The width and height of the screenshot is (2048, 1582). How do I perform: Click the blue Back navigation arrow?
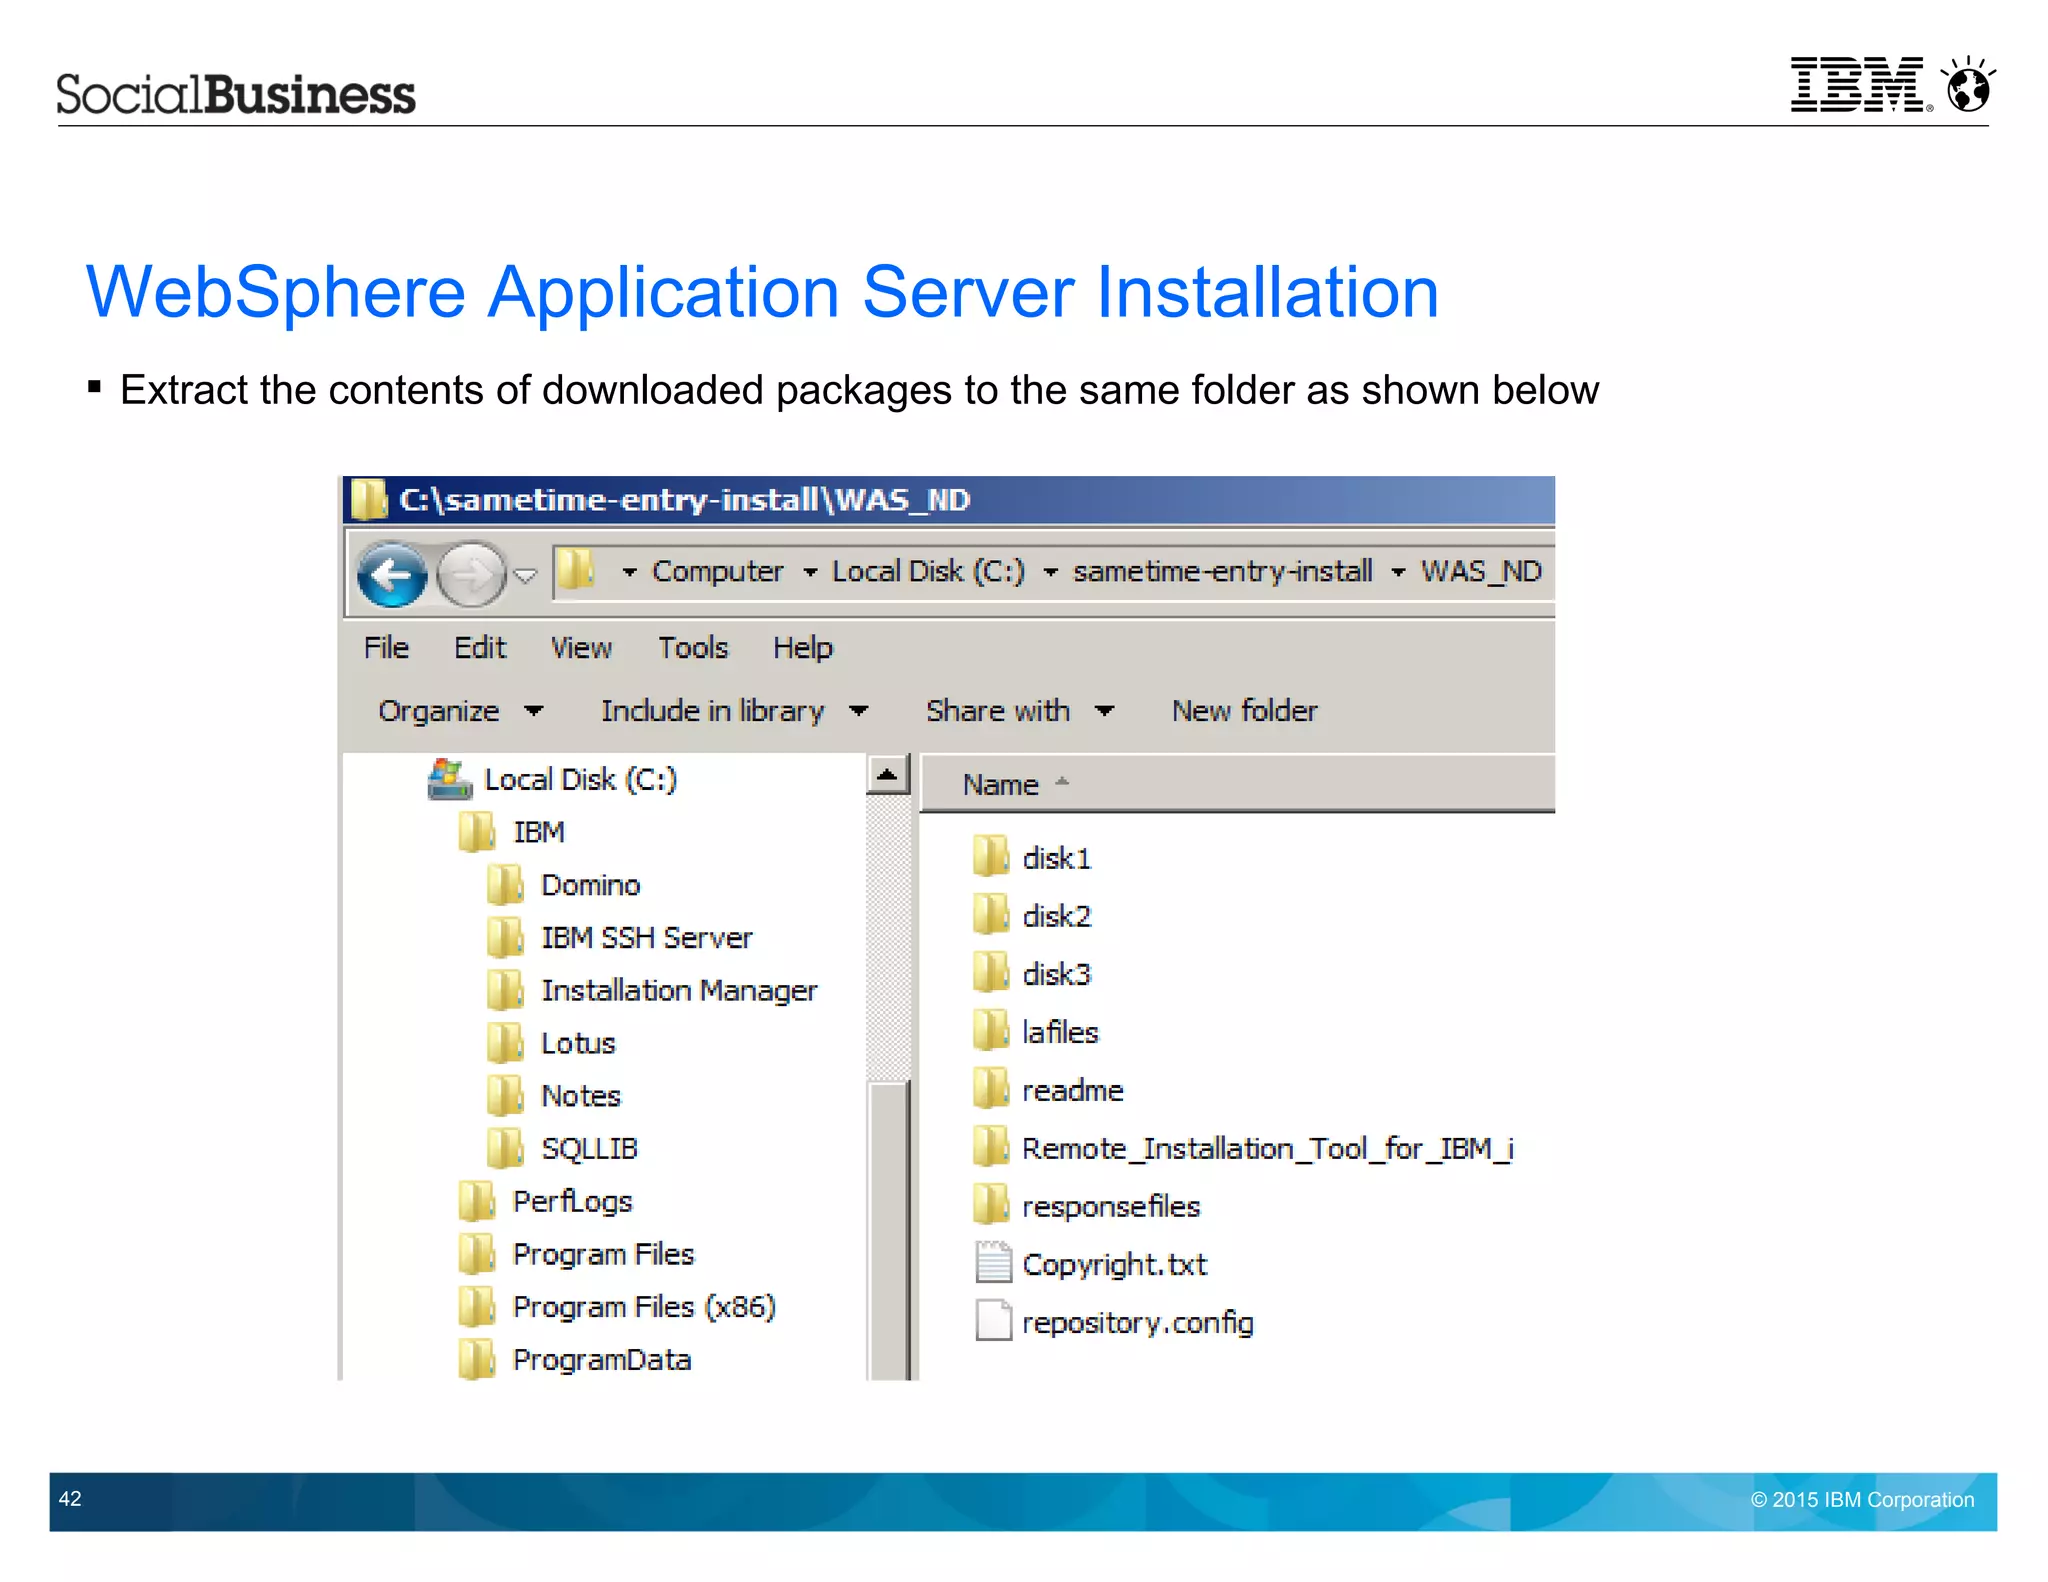coord(392,574)
